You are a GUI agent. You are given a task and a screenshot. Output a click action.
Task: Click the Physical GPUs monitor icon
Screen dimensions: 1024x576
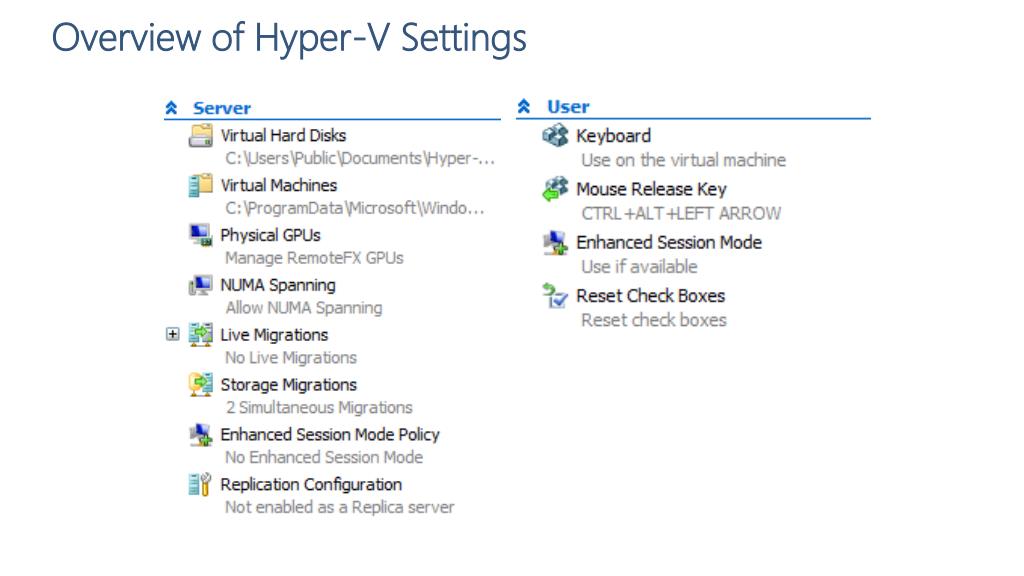click(200, 234)
